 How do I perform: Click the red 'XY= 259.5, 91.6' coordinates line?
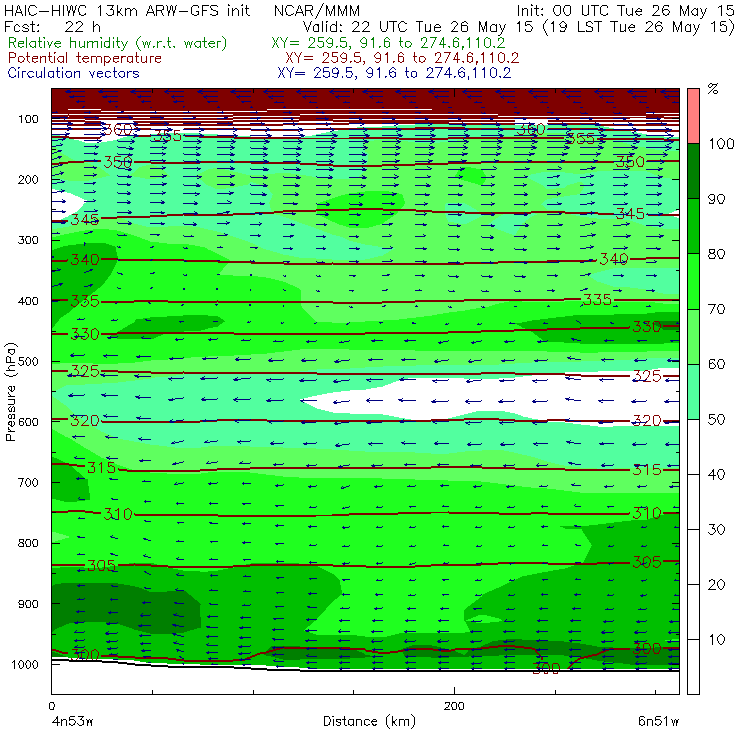pyautogui.click(x=402, y=58)
